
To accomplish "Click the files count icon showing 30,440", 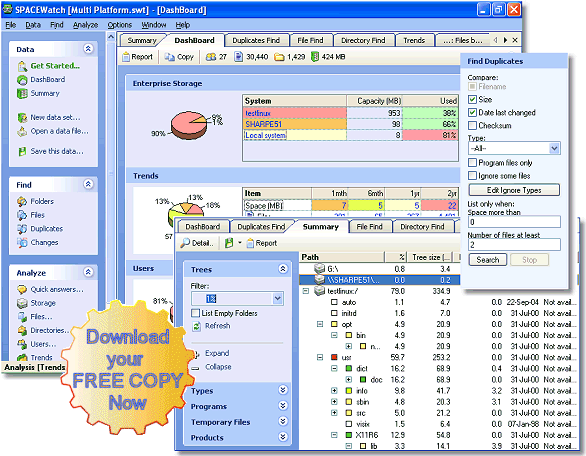I will 238,57.
